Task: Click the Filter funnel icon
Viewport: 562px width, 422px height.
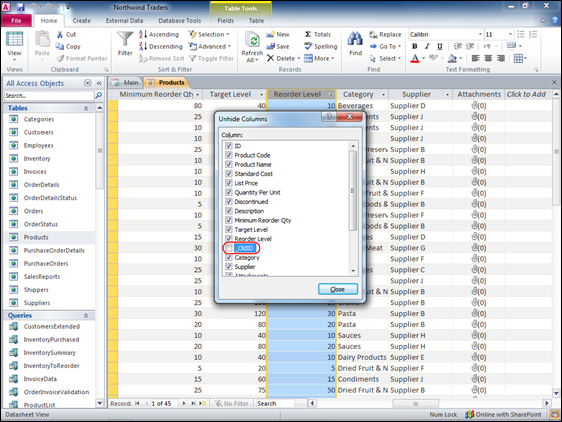Action: tap(125, 39)
